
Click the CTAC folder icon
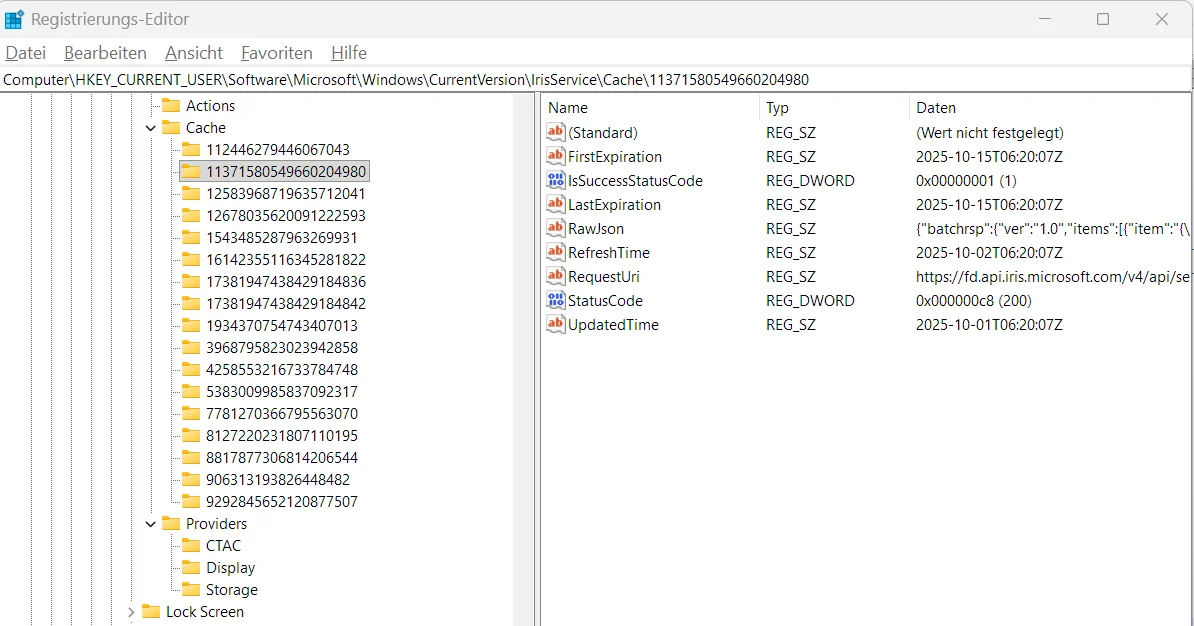click(191, 546)
